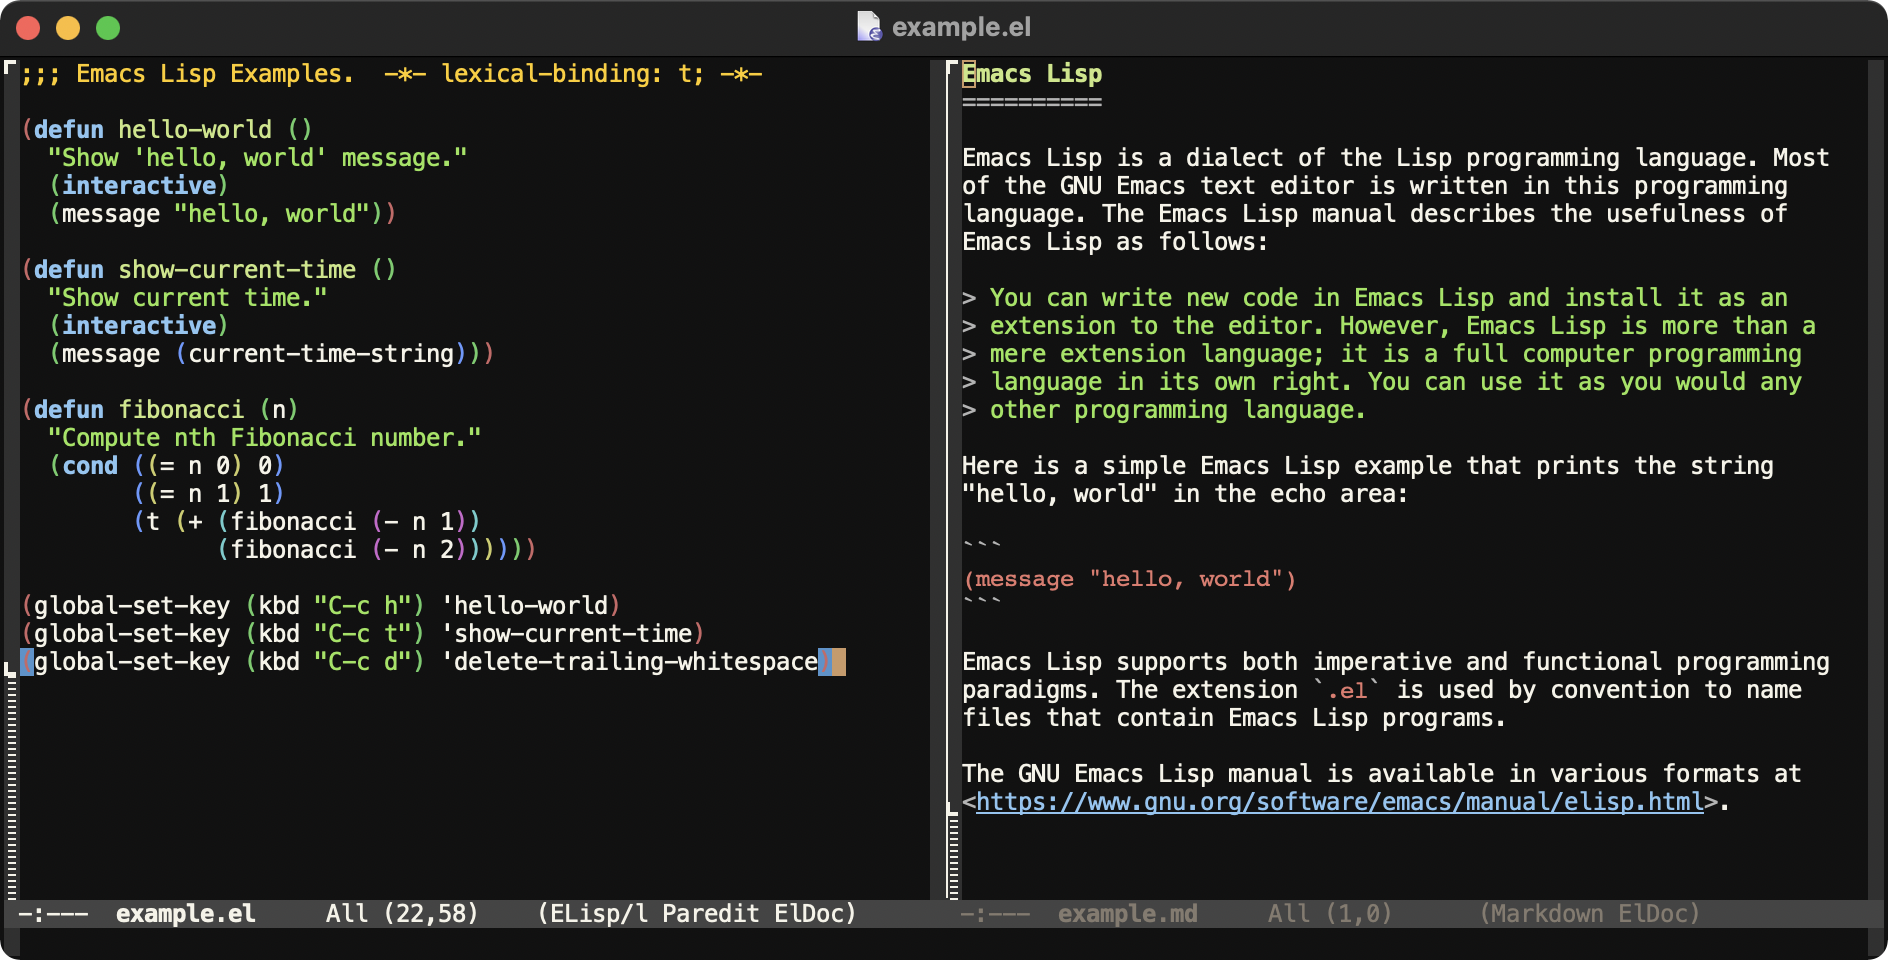Image resolution: width=1888 pixels, height=960 pixels.
Task: Maximize the window with the green button
Action: pos(108,28)
